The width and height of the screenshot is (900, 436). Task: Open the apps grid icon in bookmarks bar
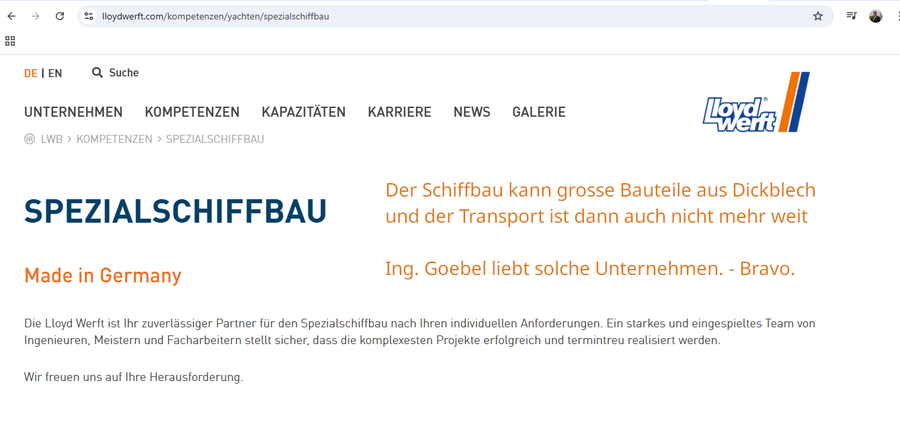pos(10,41)
